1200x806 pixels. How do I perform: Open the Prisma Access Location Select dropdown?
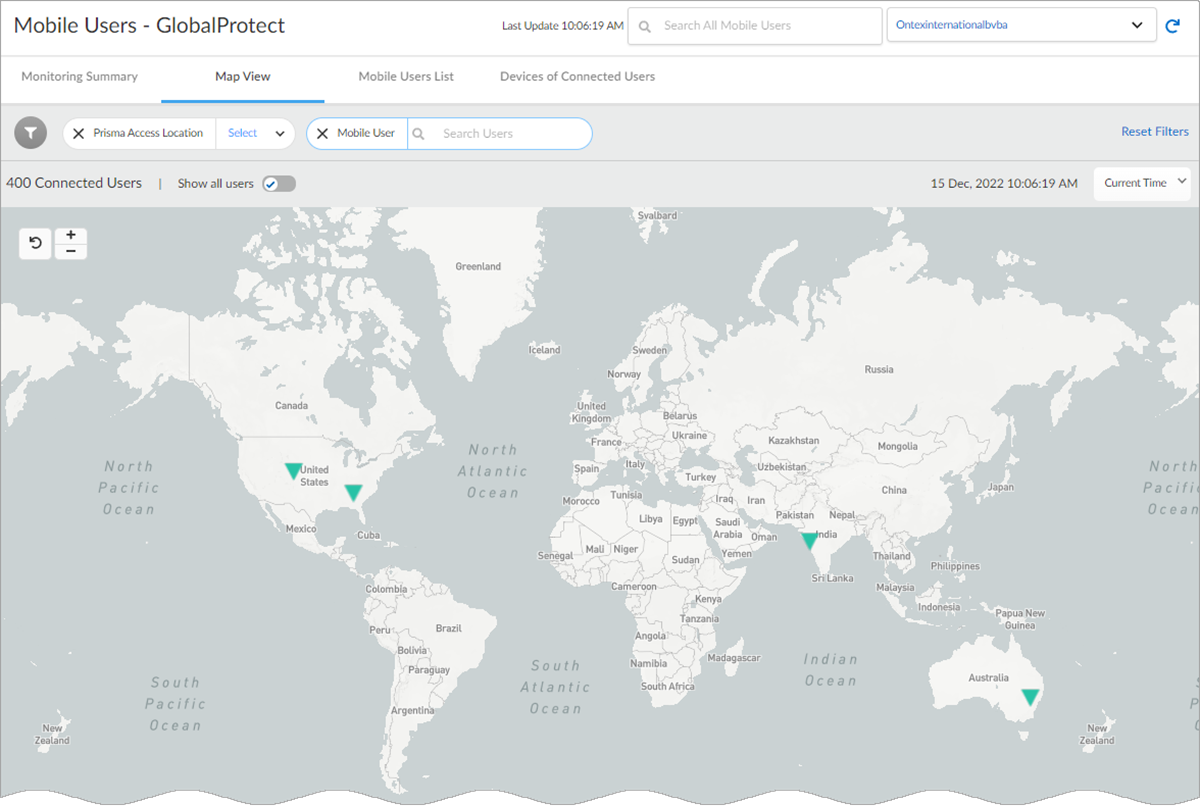coord(256,133)
